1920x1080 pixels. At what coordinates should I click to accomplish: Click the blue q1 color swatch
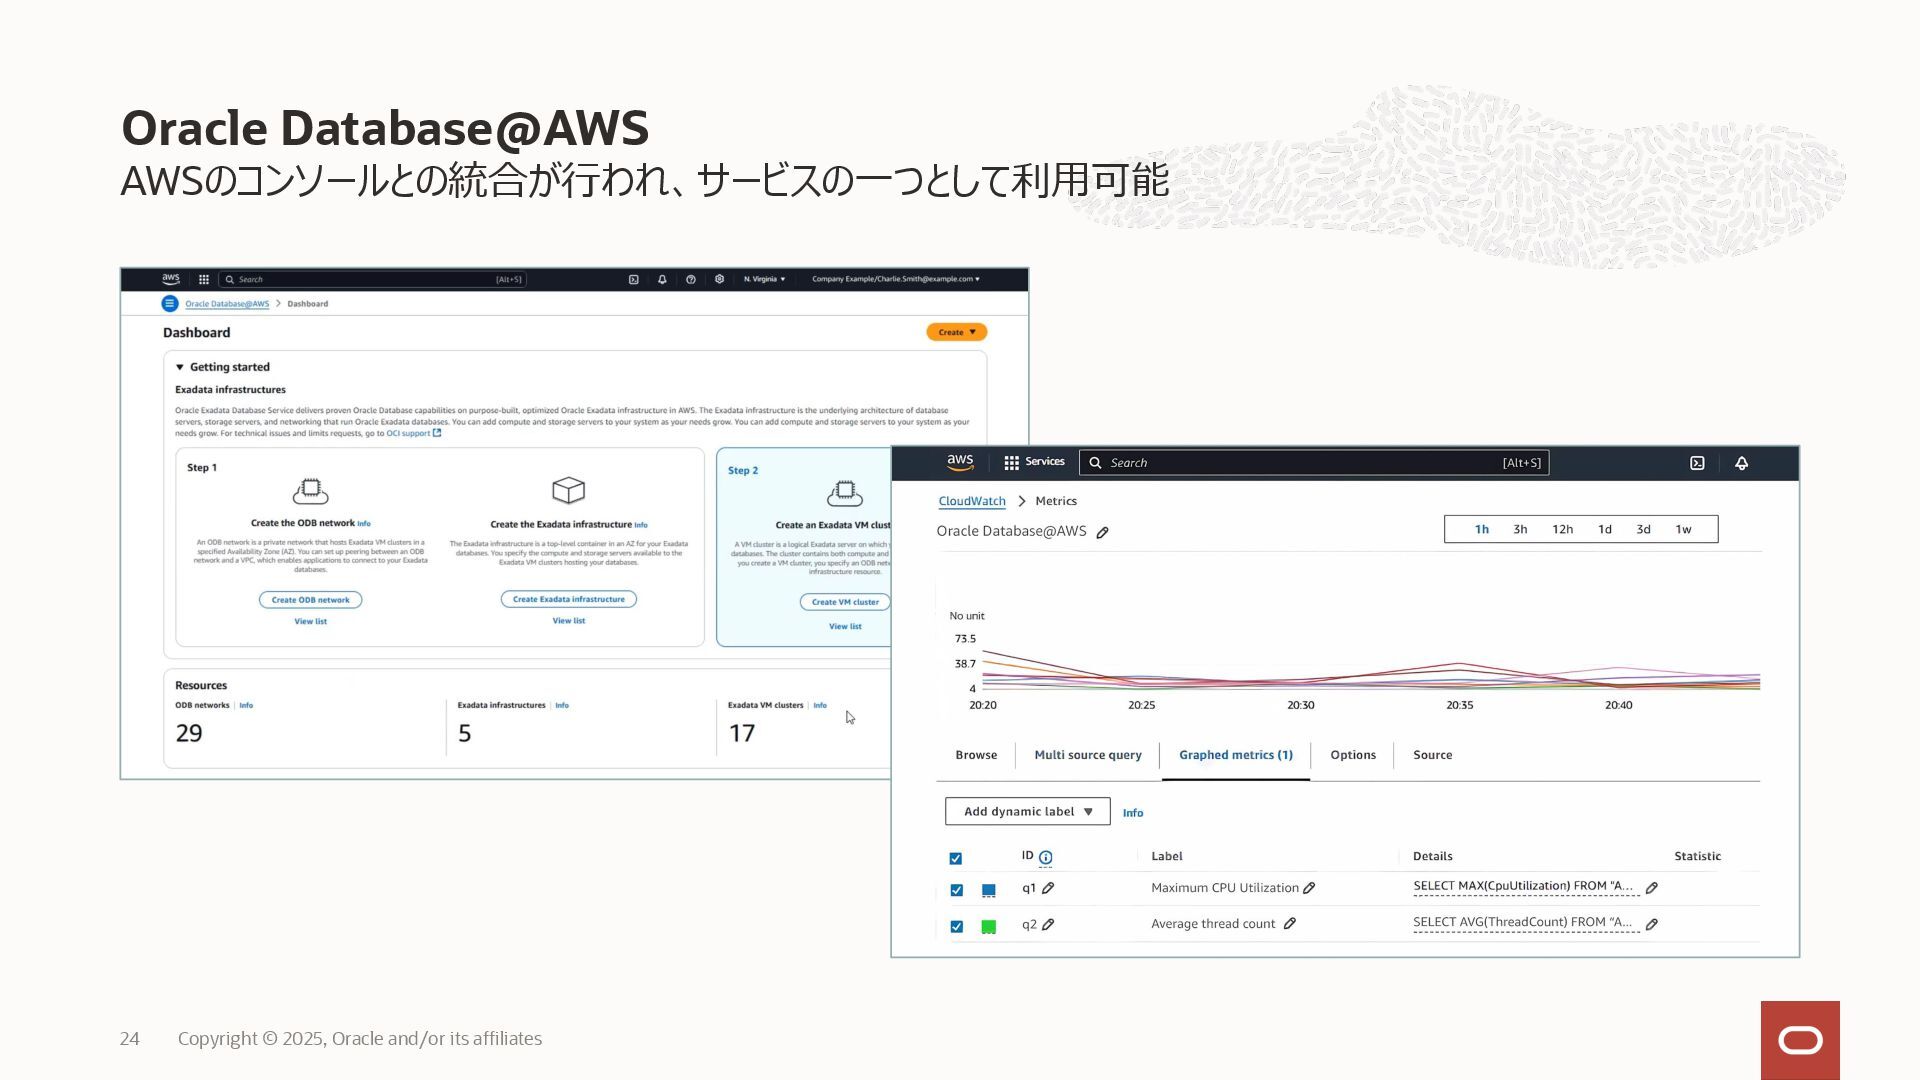point(988,890)
